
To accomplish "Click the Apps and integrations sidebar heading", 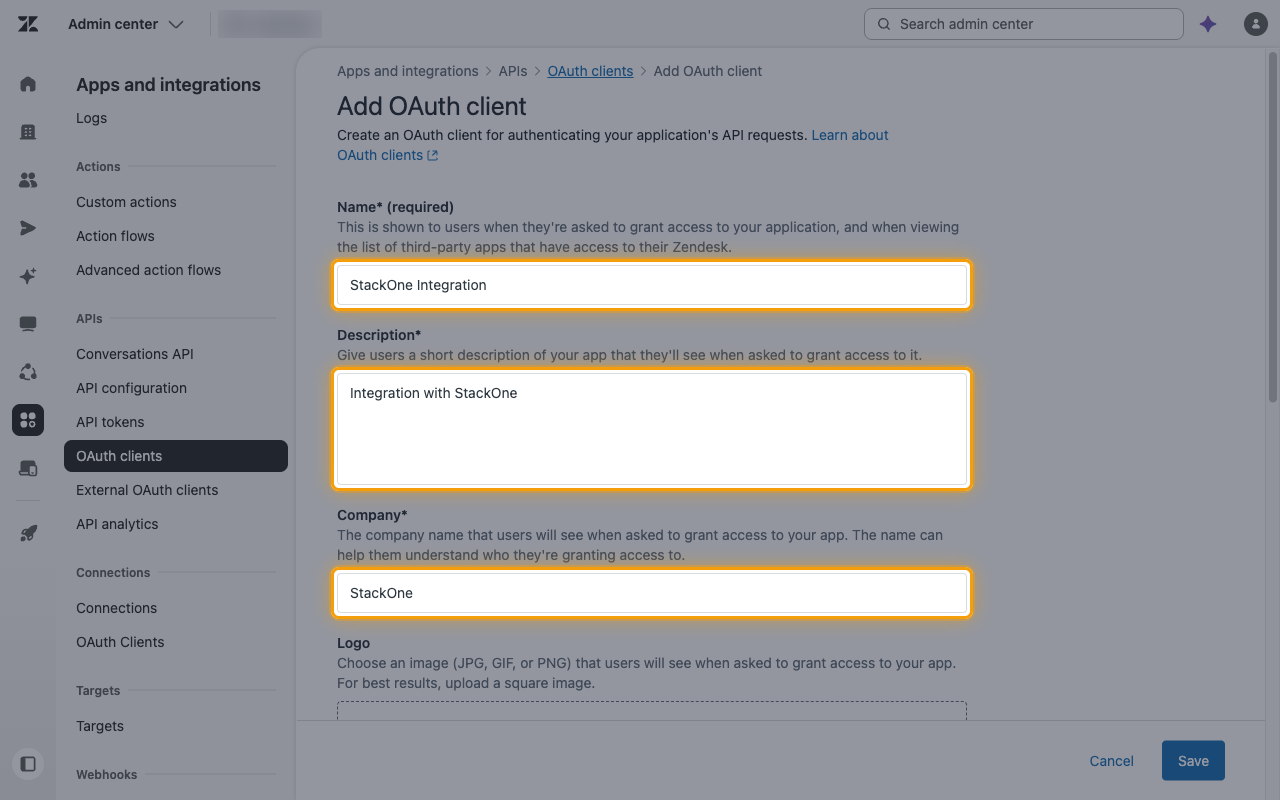I will tap(168, 85).
